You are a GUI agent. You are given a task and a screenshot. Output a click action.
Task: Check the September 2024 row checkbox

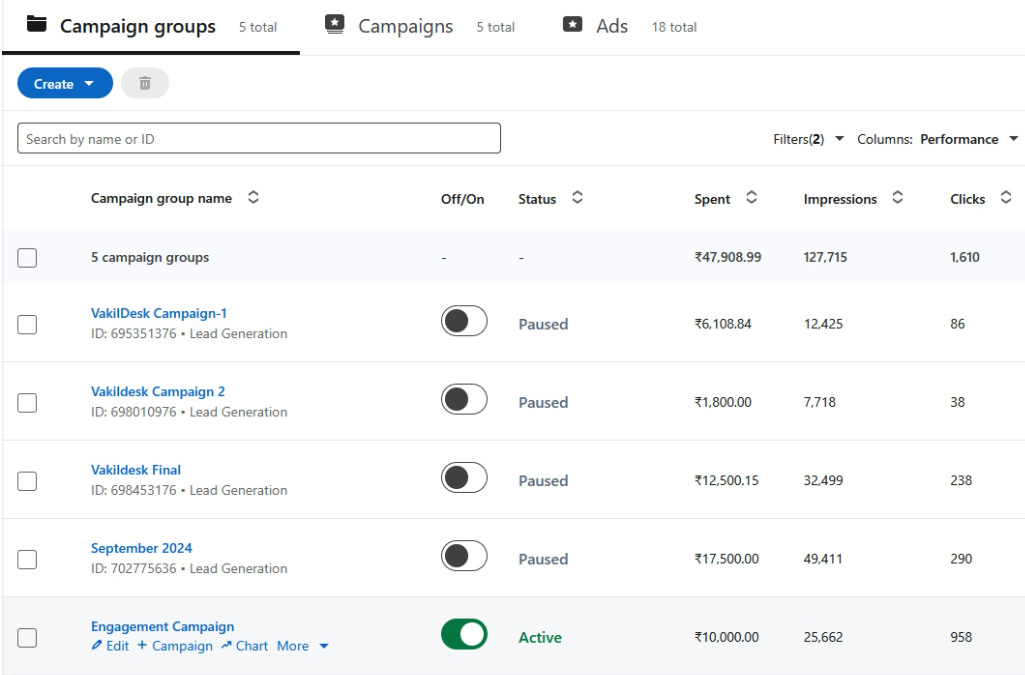(x=27, y=559)
